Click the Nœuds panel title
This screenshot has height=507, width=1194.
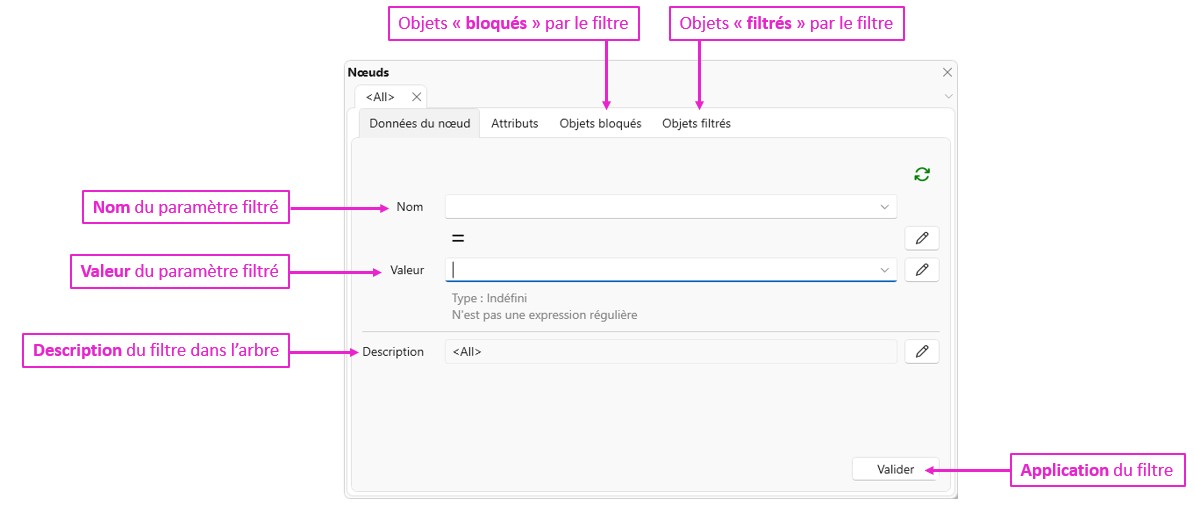click(369, 72)
